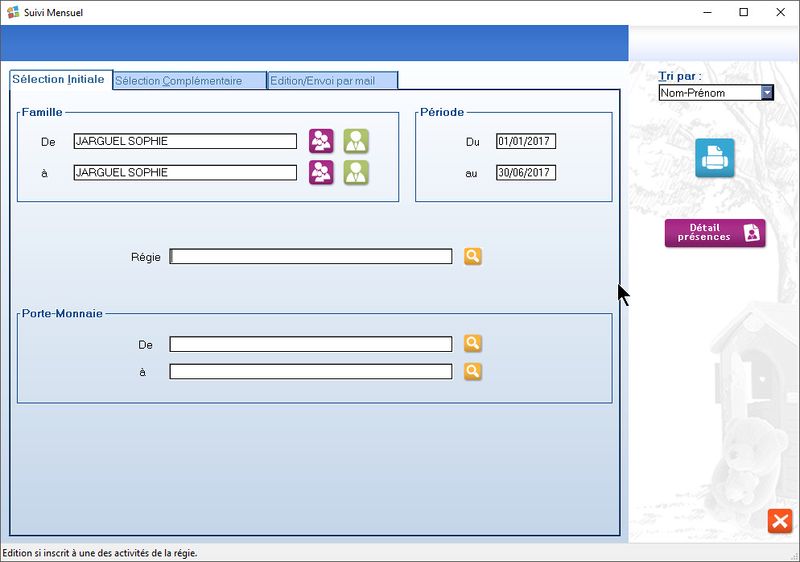Open the Régie search magnifier
This screenshot has height=562, width=800.
473,257
